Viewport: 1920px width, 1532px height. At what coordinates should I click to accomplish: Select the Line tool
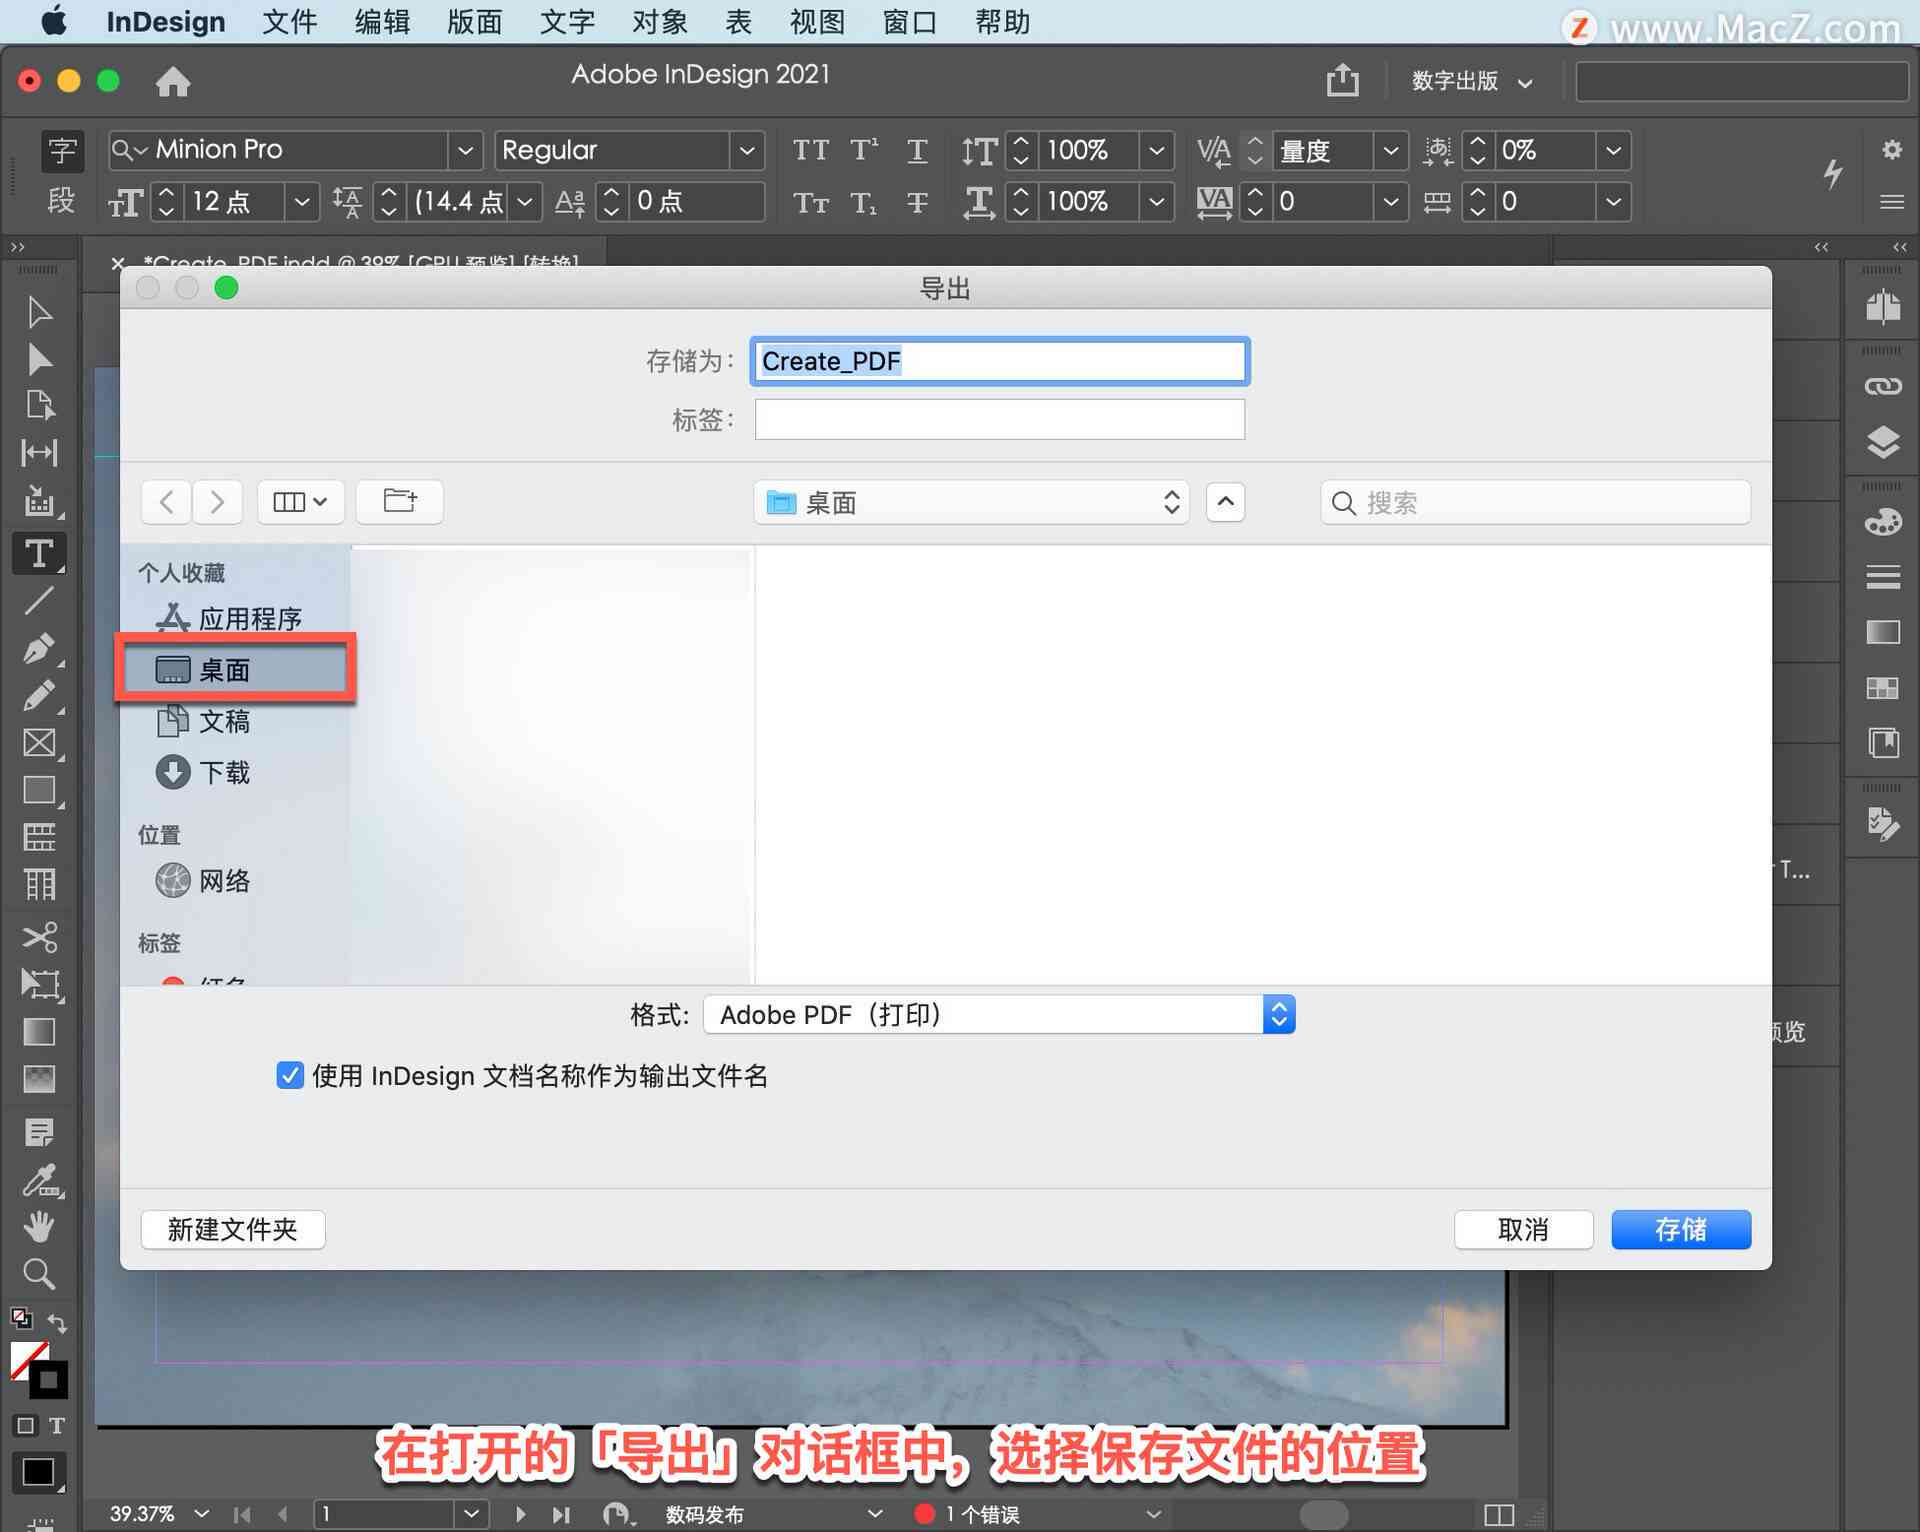(x=39, y=600)
